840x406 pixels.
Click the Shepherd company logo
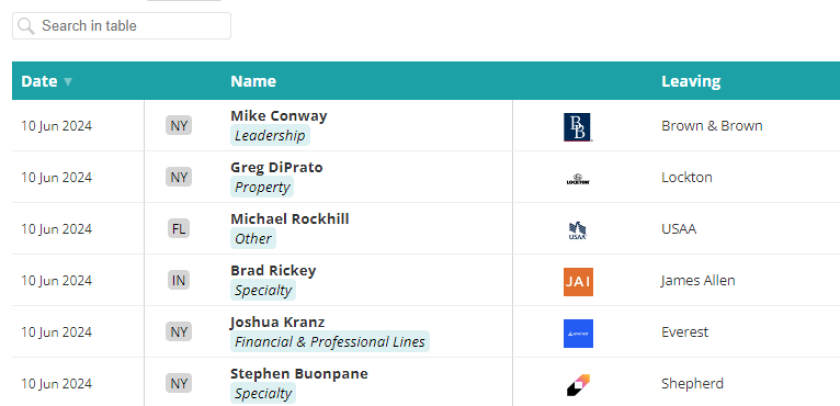coord(578,385)
